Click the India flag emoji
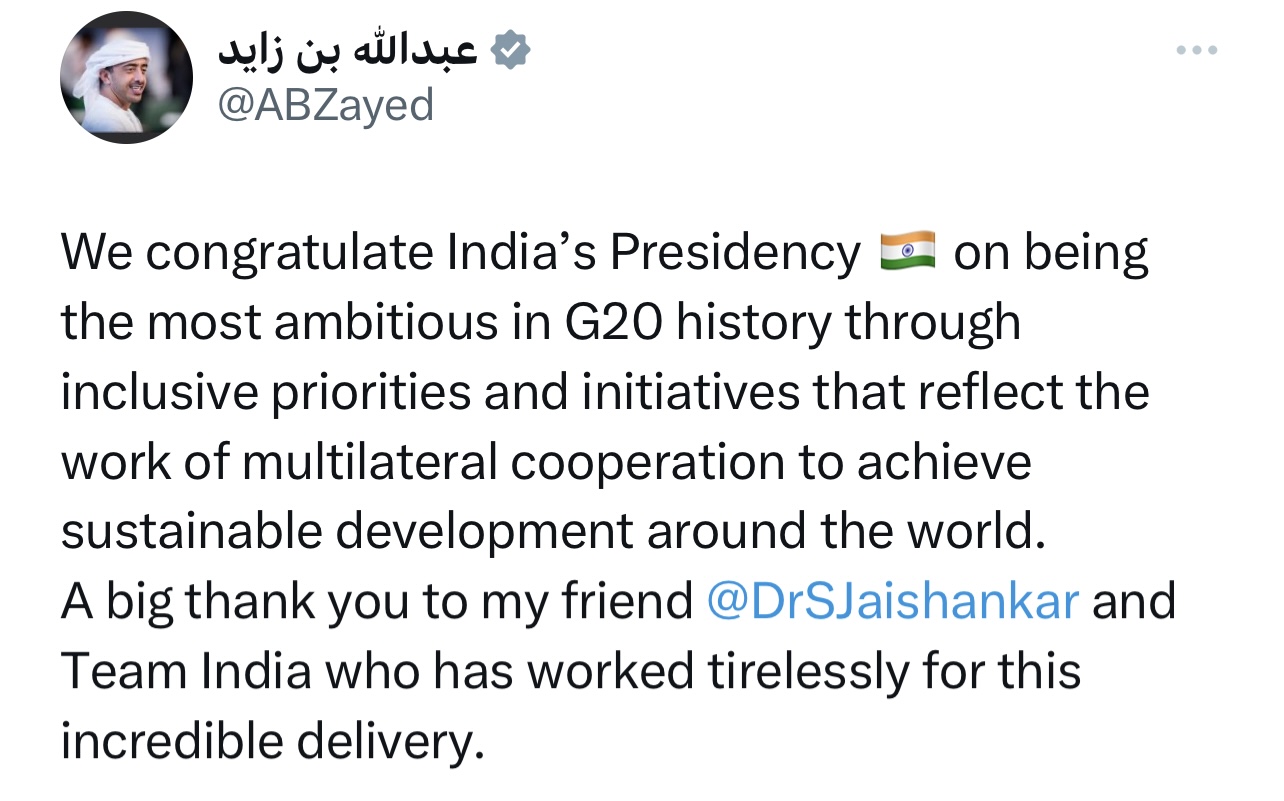 [x=907, y=252]
